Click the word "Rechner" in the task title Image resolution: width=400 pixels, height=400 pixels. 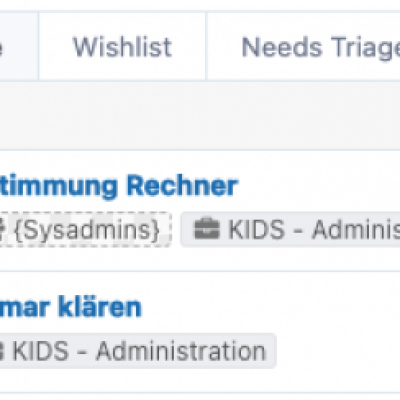(x=182, y=185)
